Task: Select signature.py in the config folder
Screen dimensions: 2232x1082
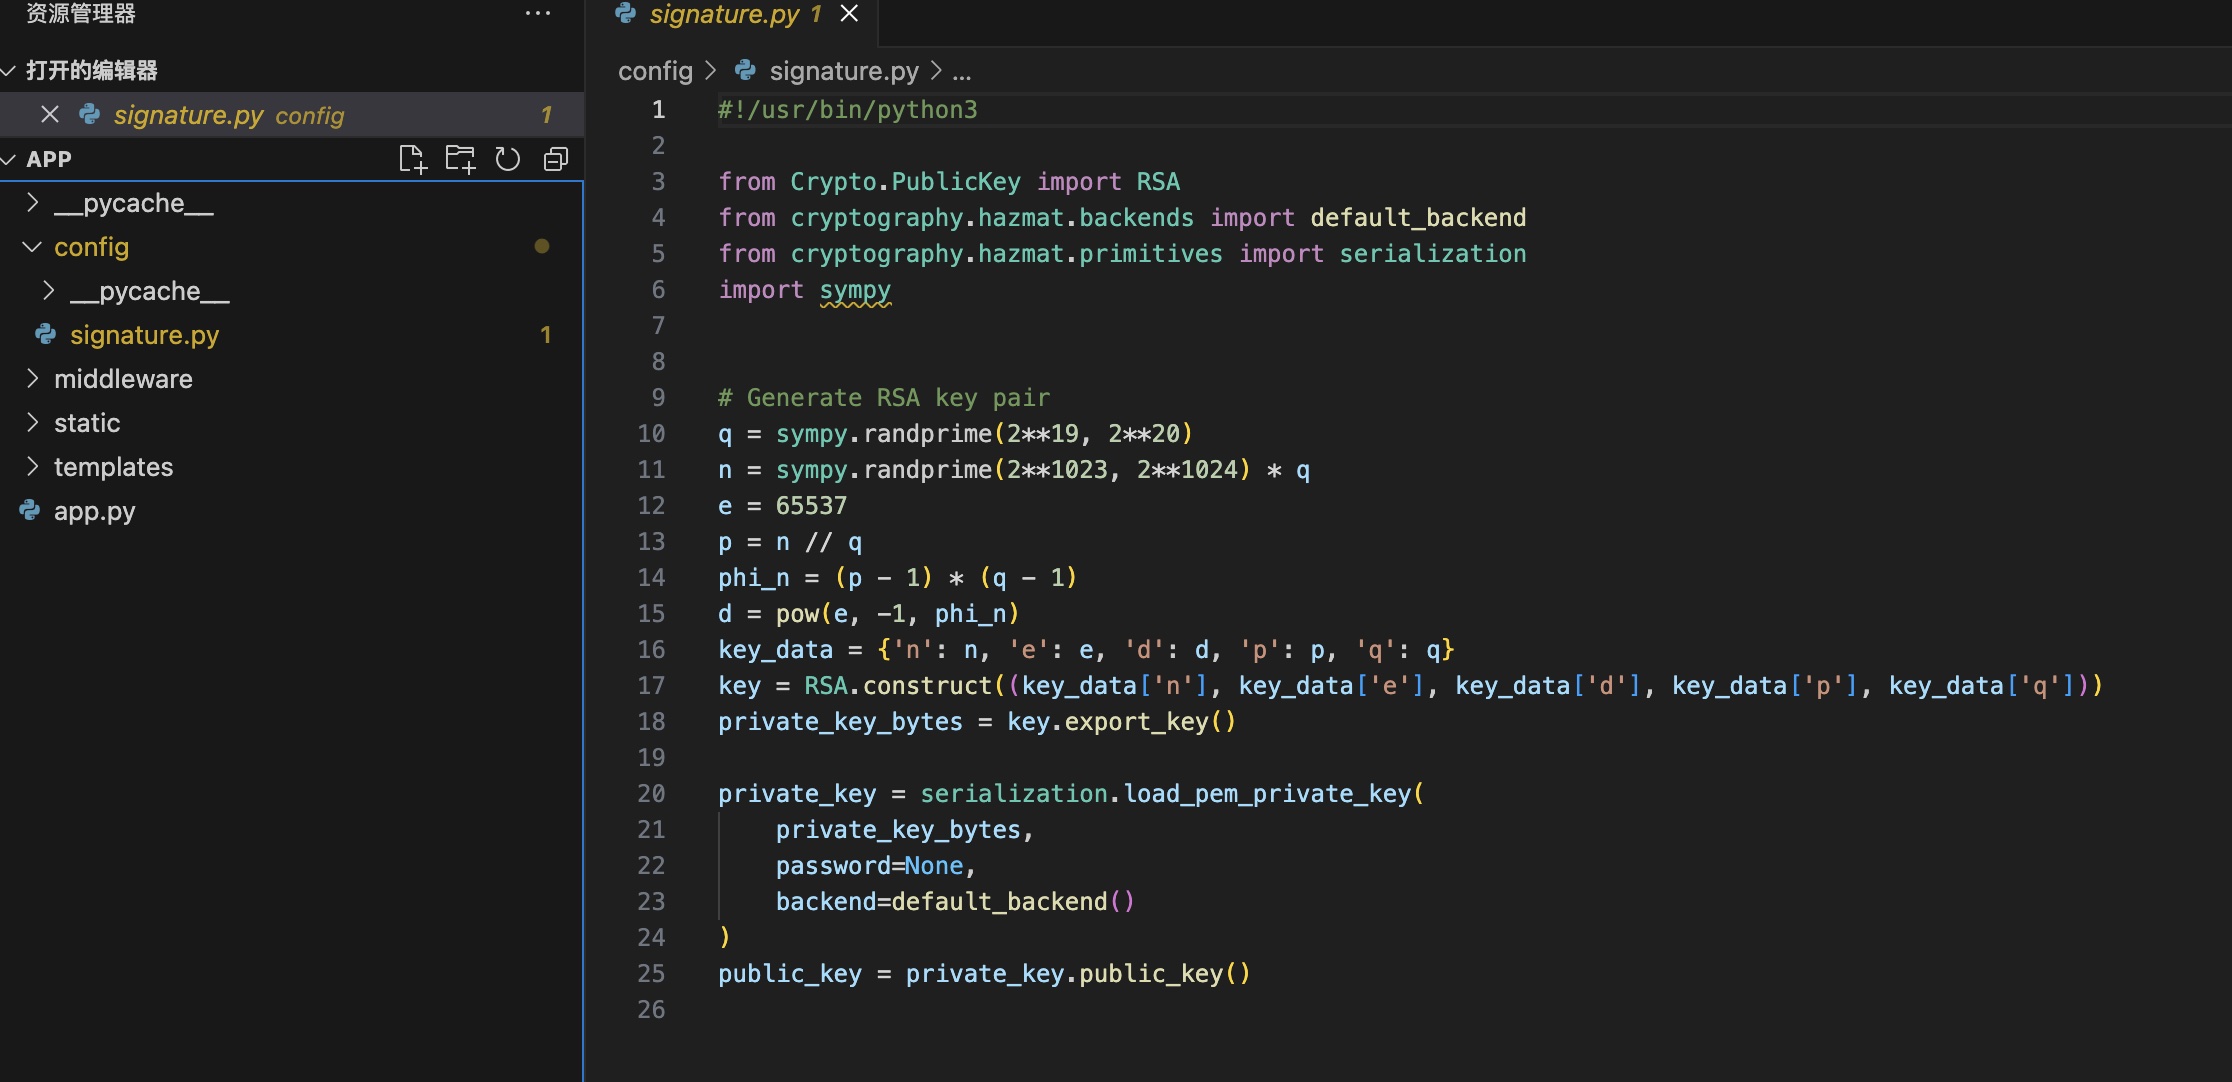Action: [x=144, y=335]
